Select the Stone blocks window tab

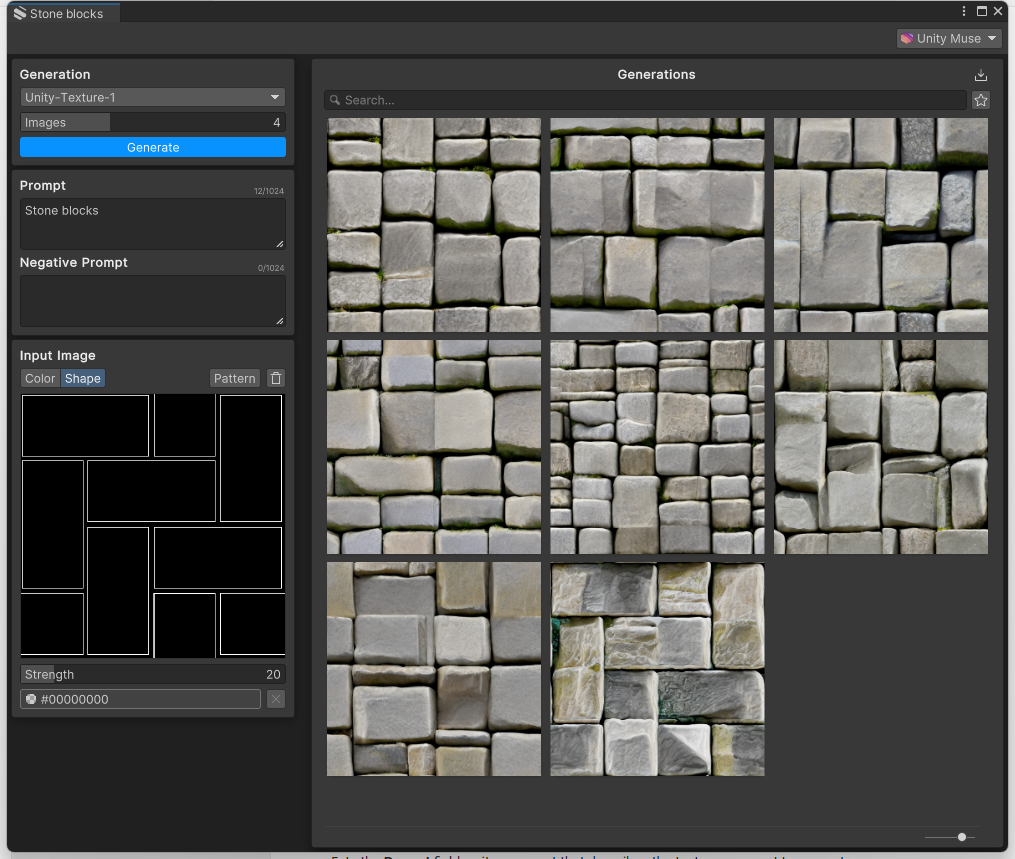[66, 14]
